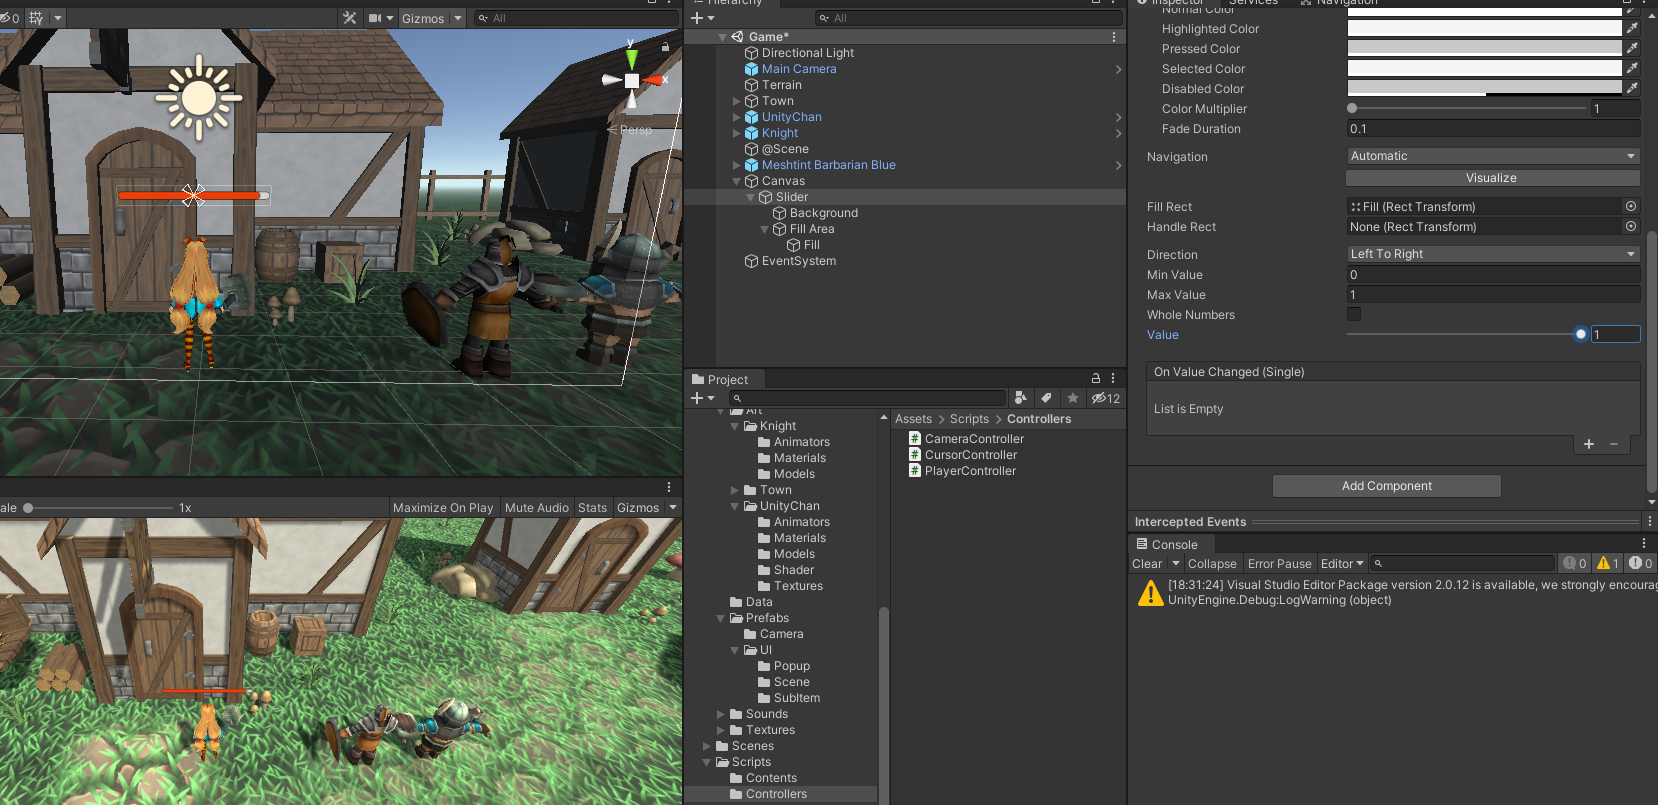This screenshot has width=1658, height=805.
Task: Select the EventSystem object
Action: [x=798, y=261]
